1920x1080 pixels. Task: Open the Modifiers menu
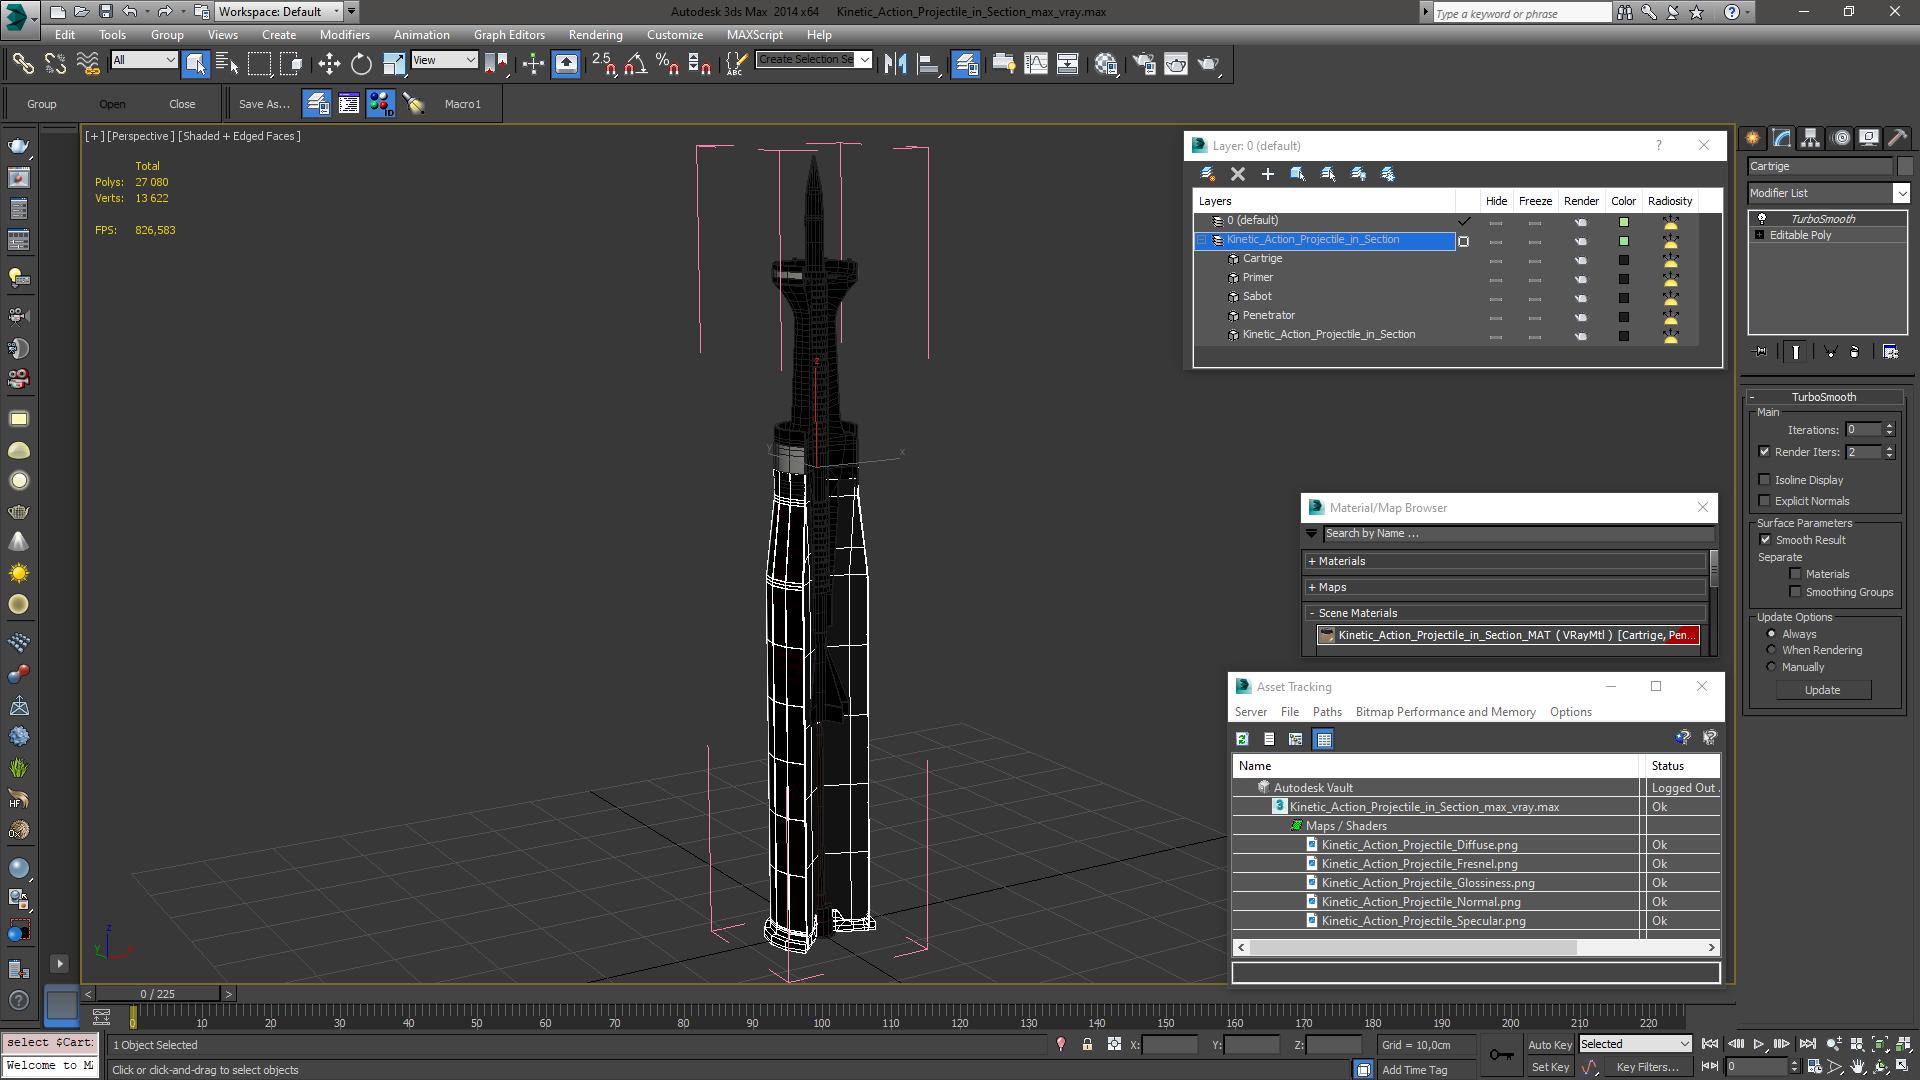(344, 34)
